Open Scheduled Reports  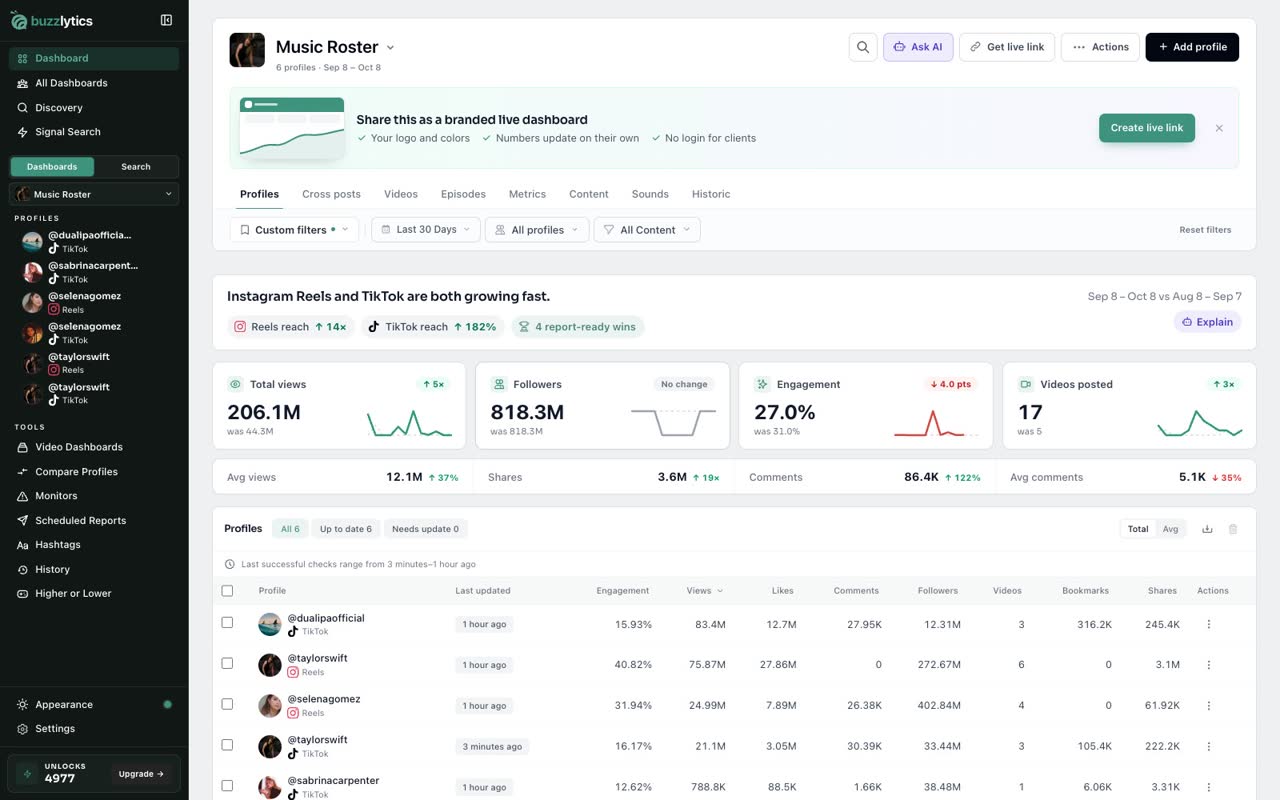click(94, 521)
